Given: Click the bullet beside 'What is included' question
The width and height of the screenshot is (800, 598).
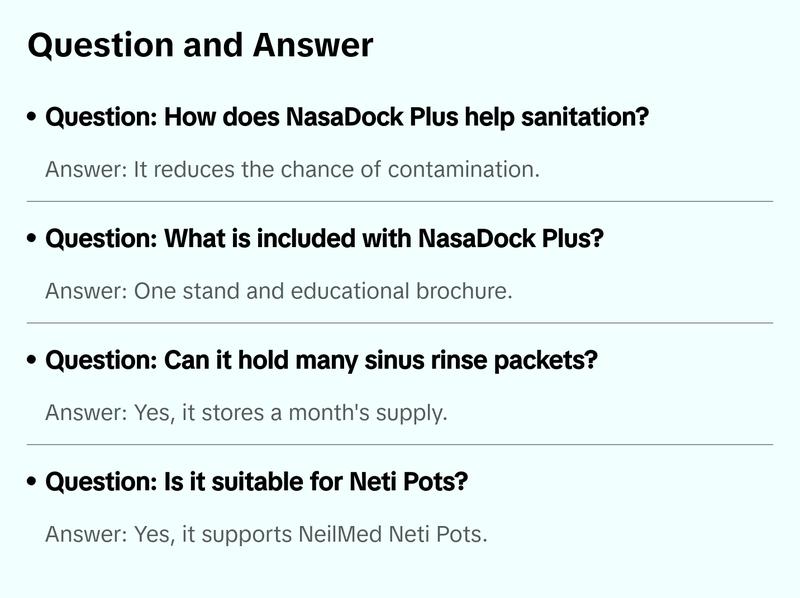Looking at the screenshot, I should tap(33, 240).
